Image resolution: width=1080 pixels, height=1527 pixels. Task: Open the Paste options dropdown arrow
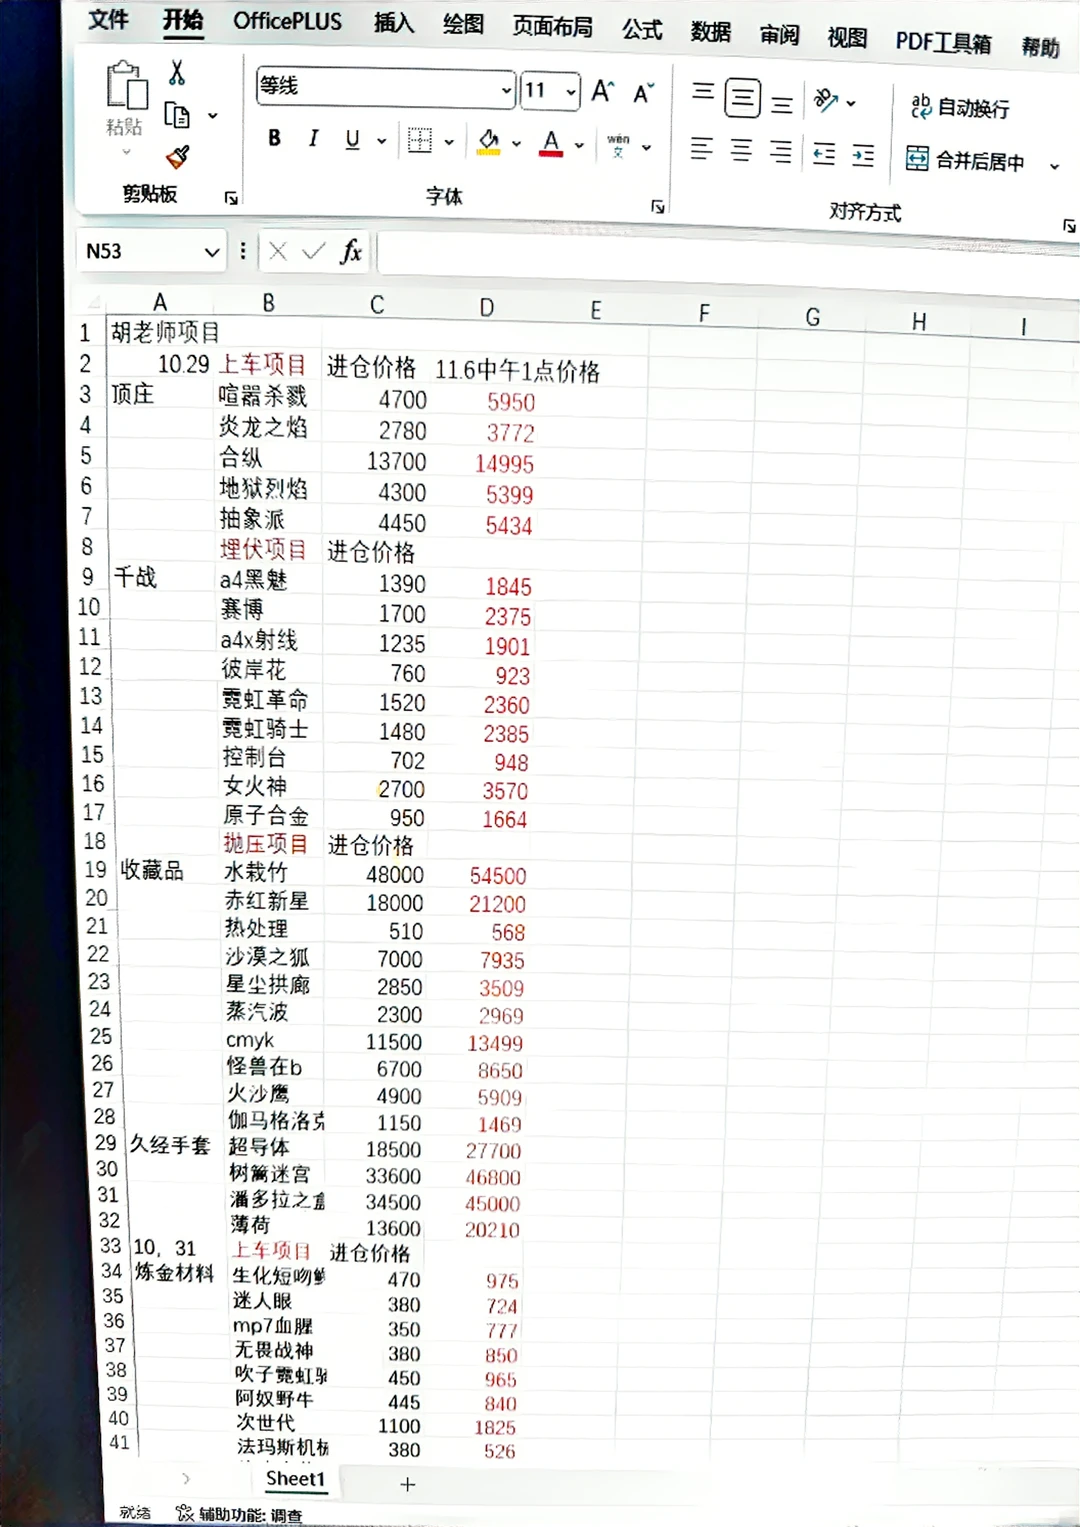[x=126, y=152]
